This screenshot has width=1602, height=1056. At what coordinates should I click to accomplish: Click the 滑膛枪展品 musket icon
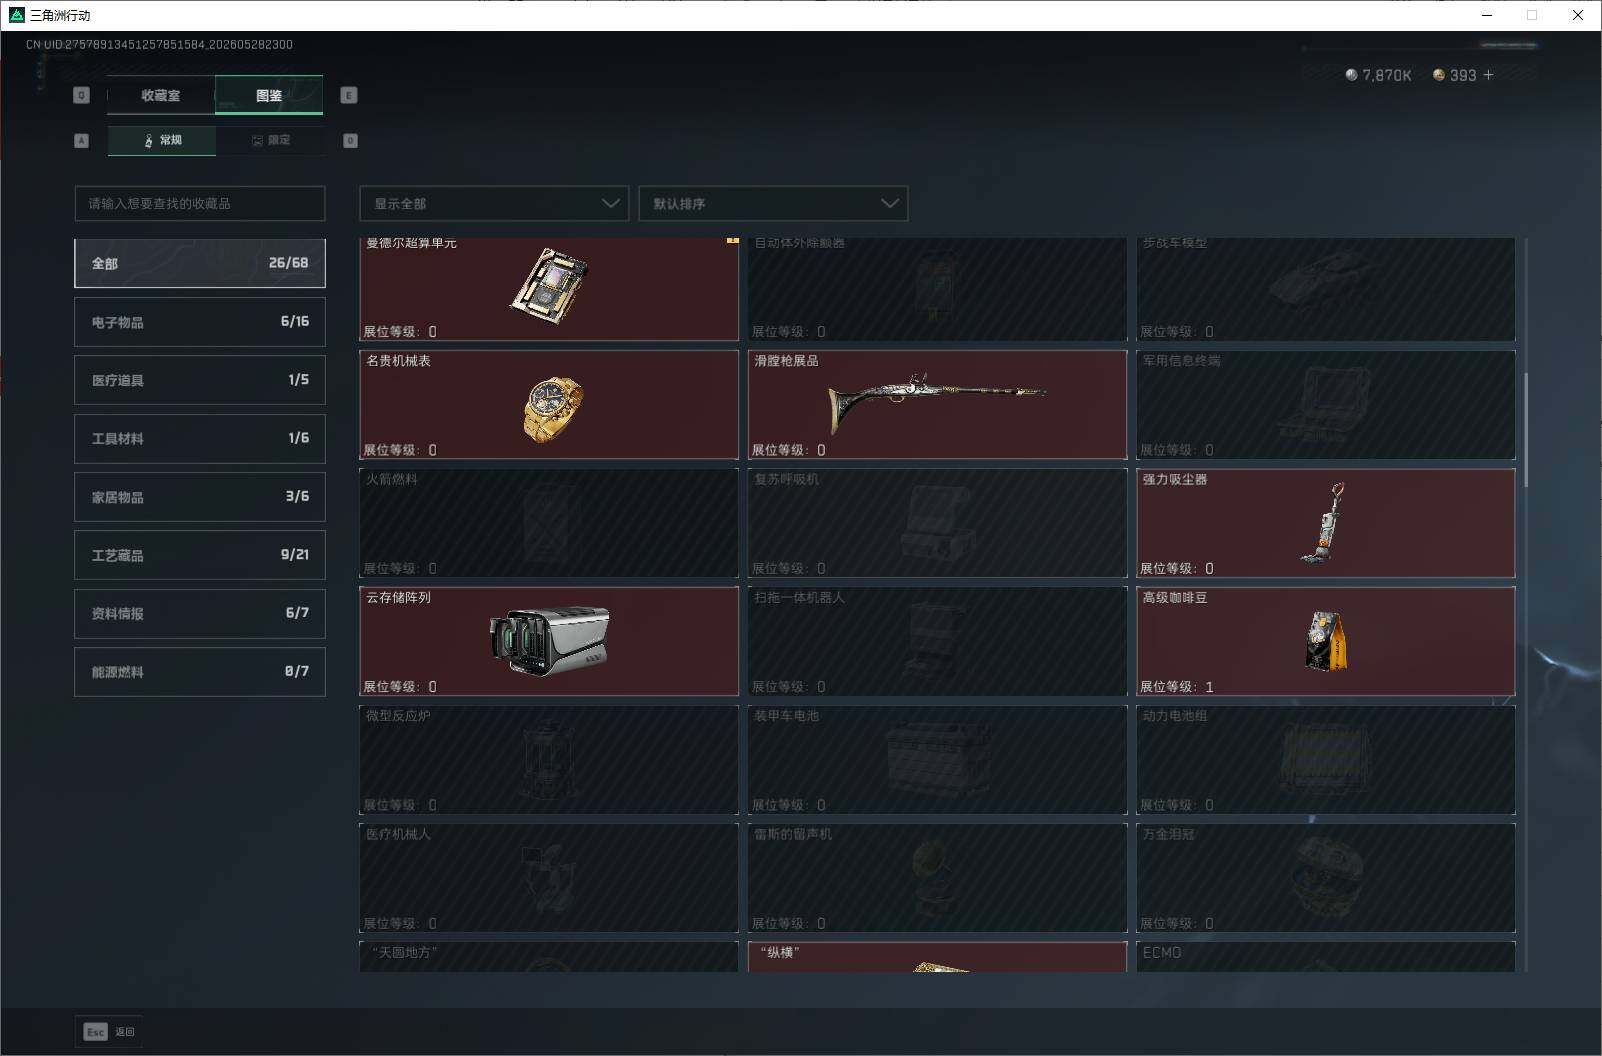tap(936, 402)
